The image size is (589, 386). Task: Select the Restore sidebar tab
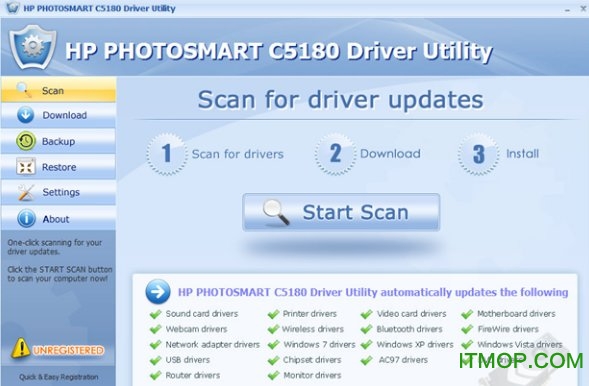pos(58,167)
